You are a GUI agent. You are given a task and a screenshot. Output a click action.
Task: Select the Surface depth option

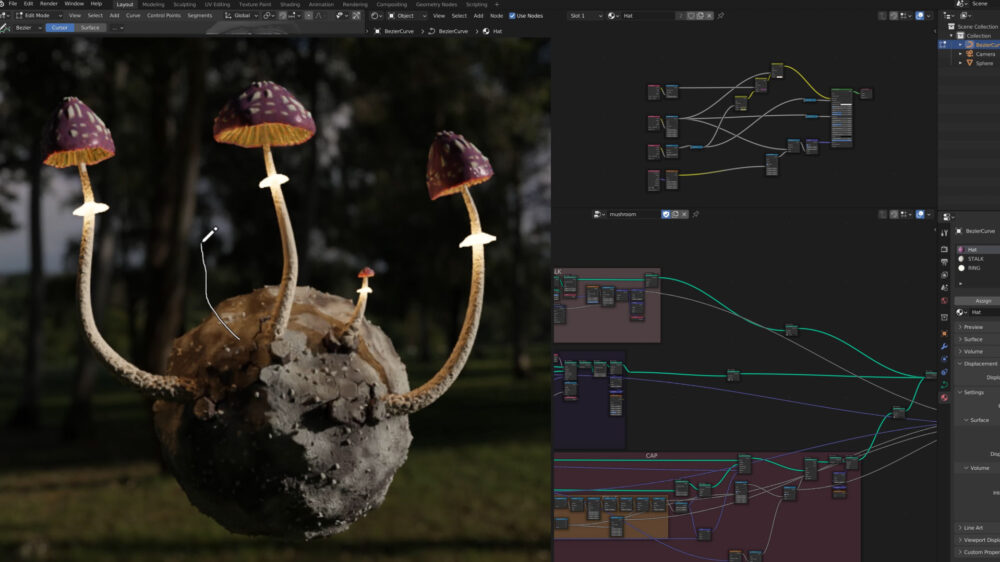[89, 27]
